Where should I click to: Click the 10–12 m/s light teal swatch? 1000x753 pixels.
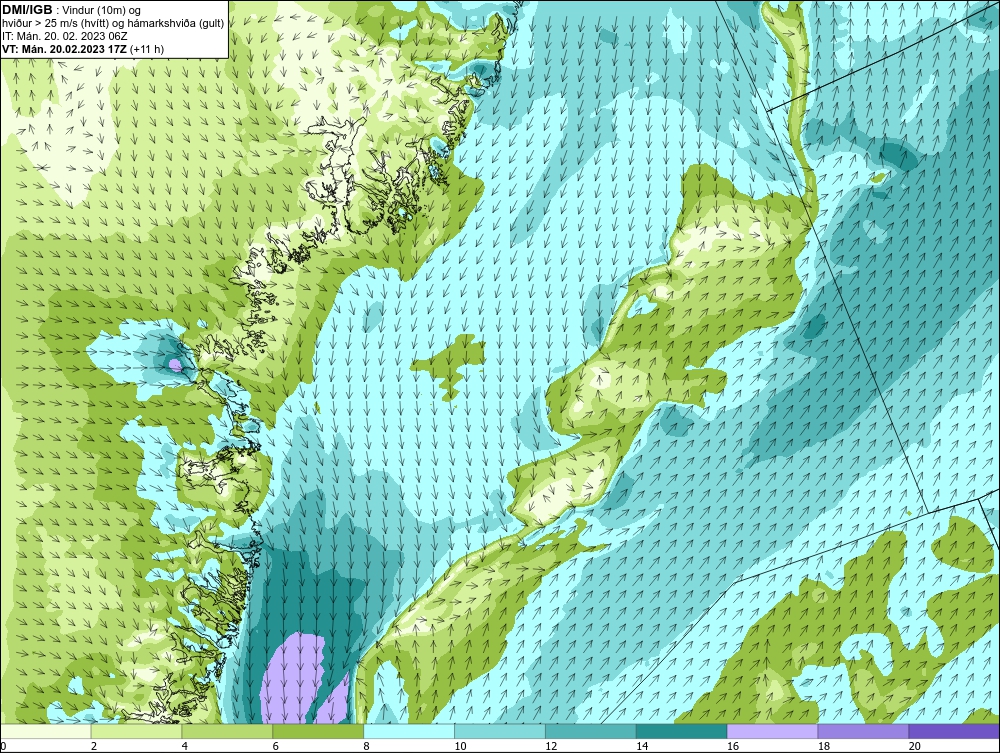tap(500, 731)
